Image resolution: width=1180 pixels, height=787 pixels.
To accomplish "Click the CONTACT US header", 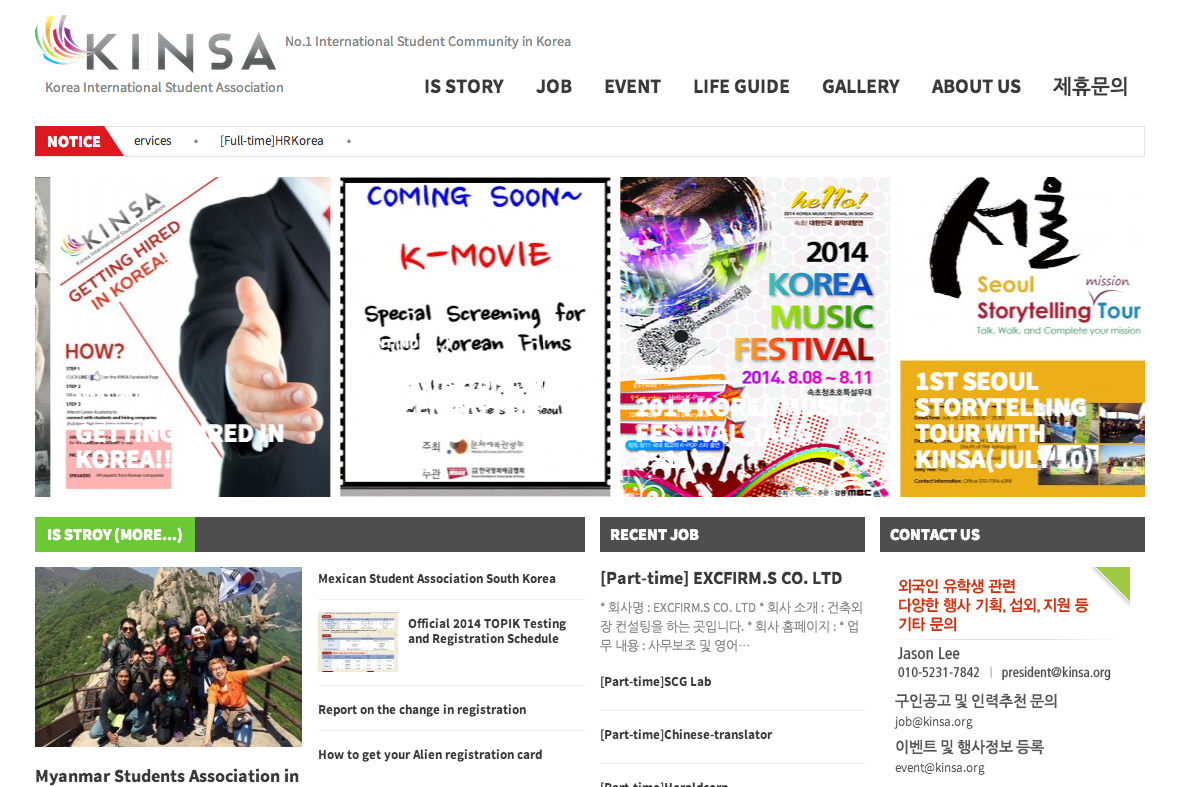I will 1012,535.
